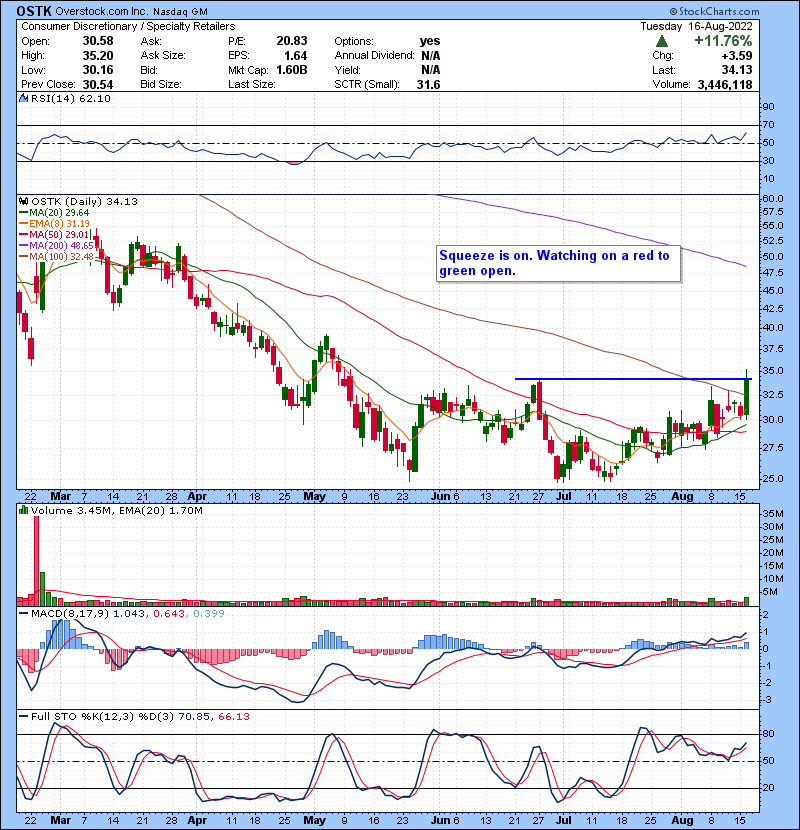Image resolution: width=800 pixels, height=830 pixels.
Task: Click the OSTK (Daily) candlestick icon
Action: 23,201
